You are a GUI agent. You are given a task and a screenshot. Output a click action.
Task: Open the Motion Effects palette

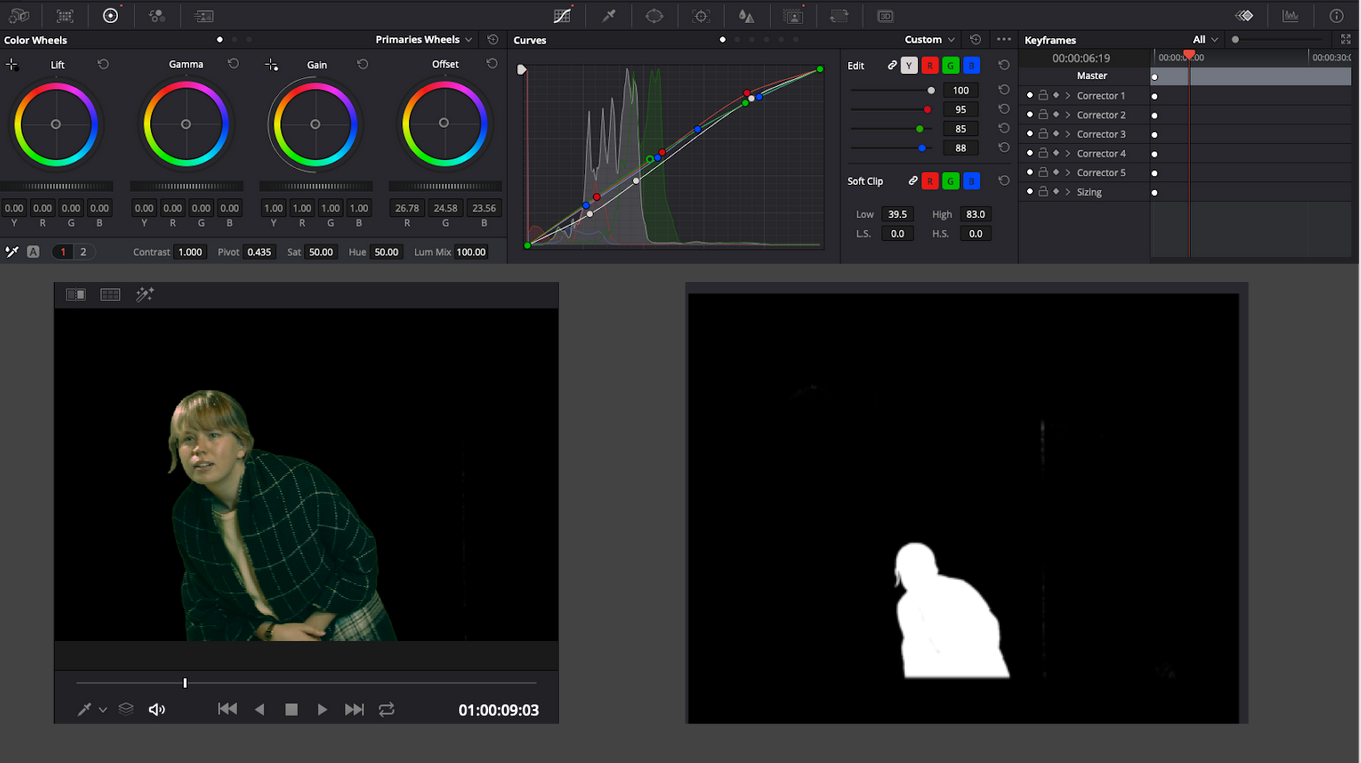click(204, 16)
